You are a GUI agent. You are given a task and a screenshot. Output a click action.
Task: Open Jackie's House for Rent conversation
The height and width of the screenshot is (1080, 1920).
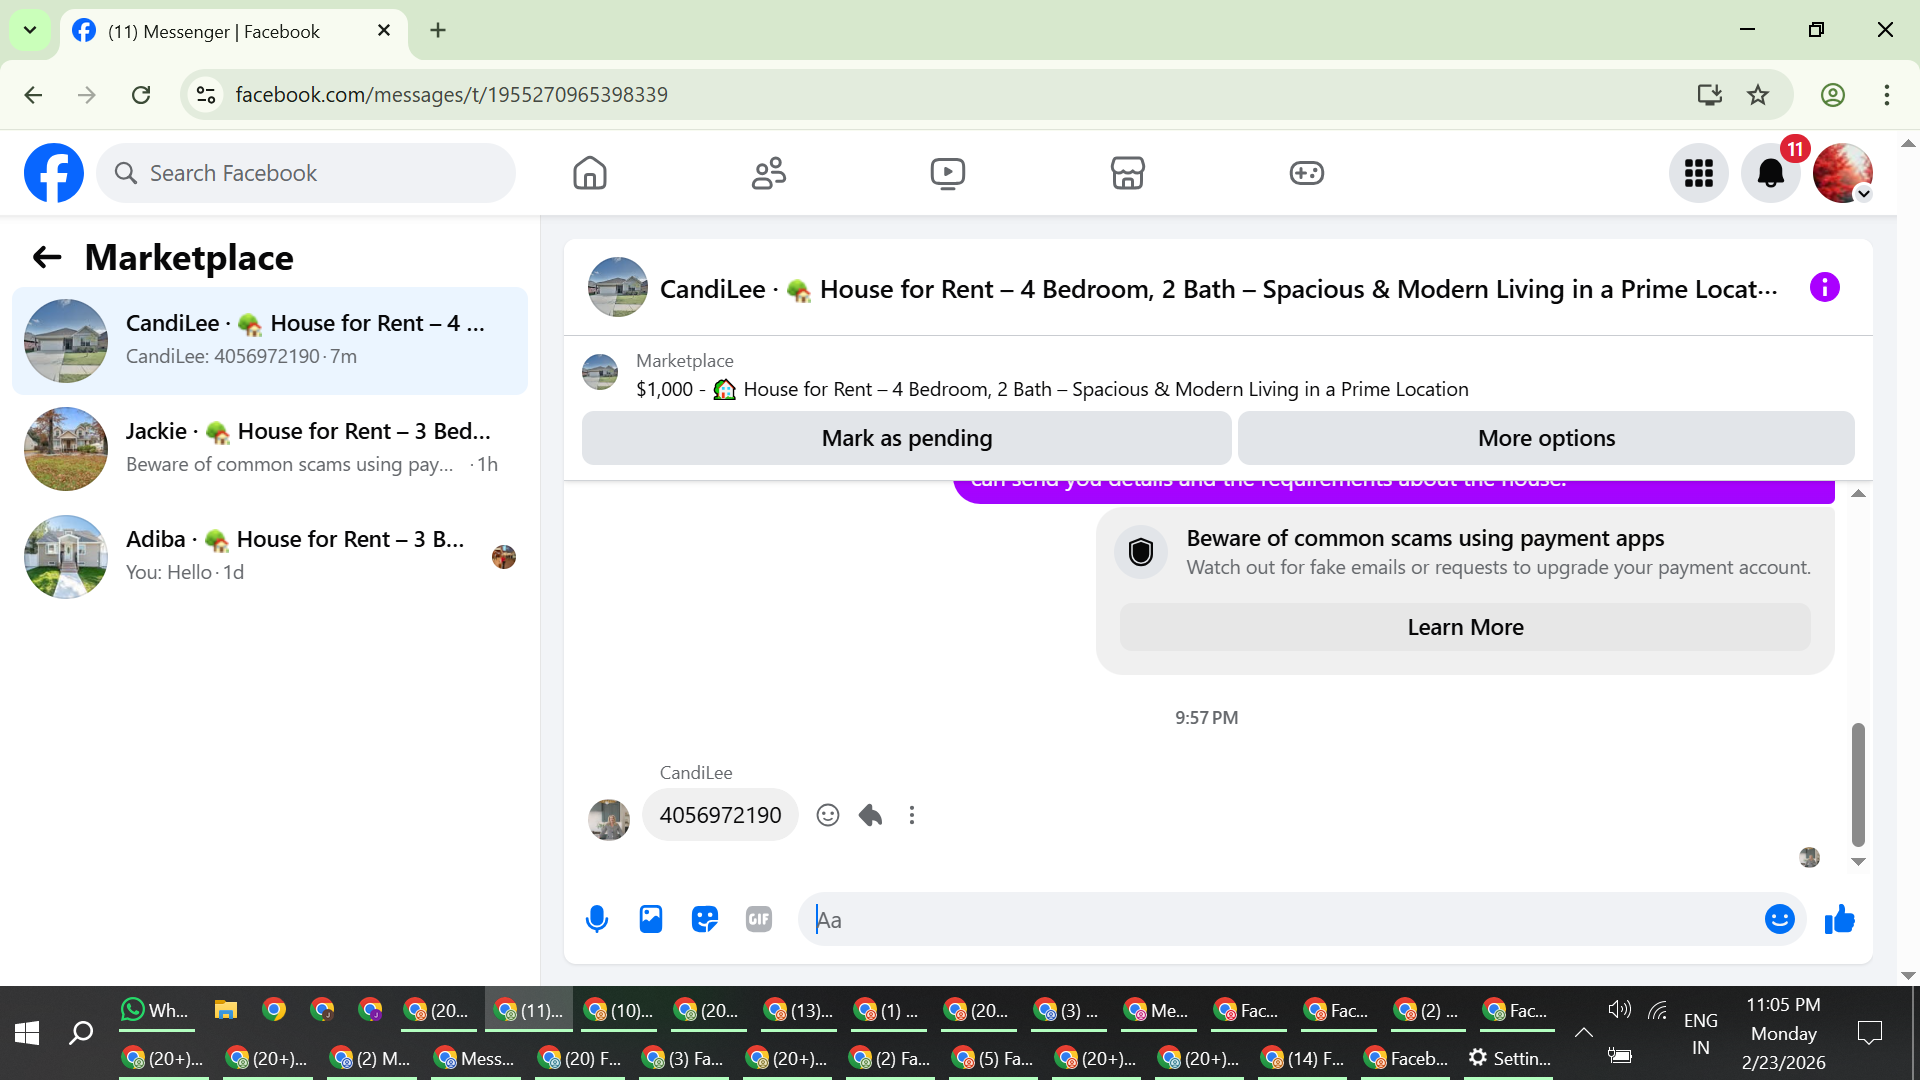270,448
